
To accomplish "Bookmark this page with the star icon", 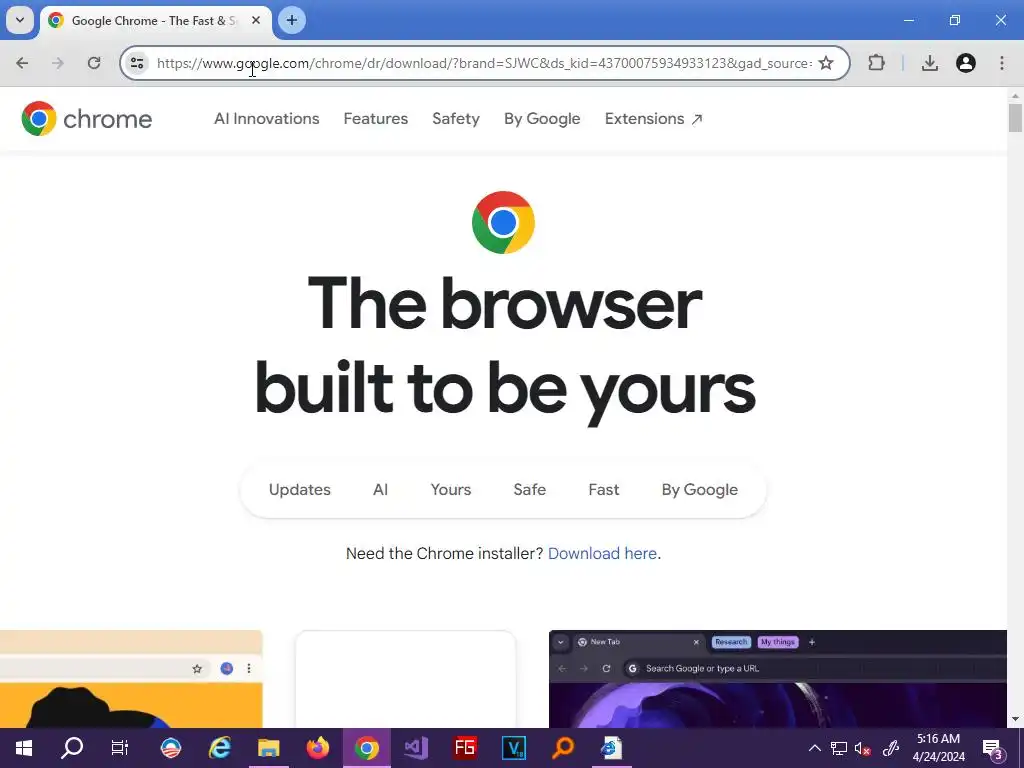I will coord(826,63).
